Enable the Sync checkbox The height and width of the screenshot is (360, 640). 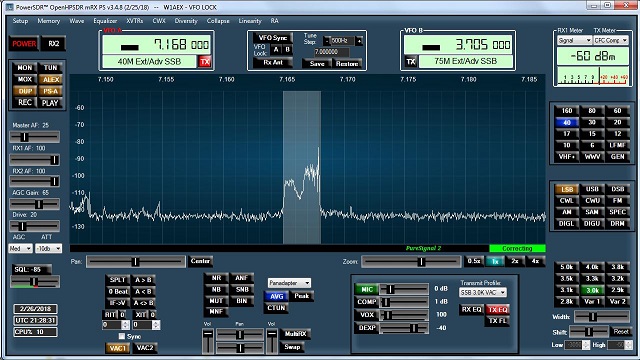[122, 336]
